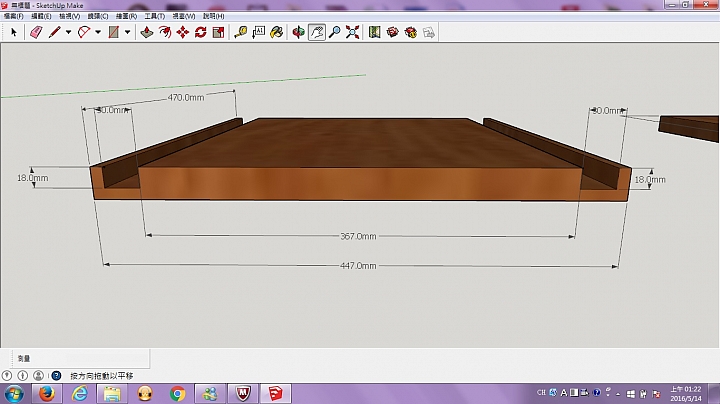Click the help question mark status icon

pyautogui.click(x=58, y=375)
